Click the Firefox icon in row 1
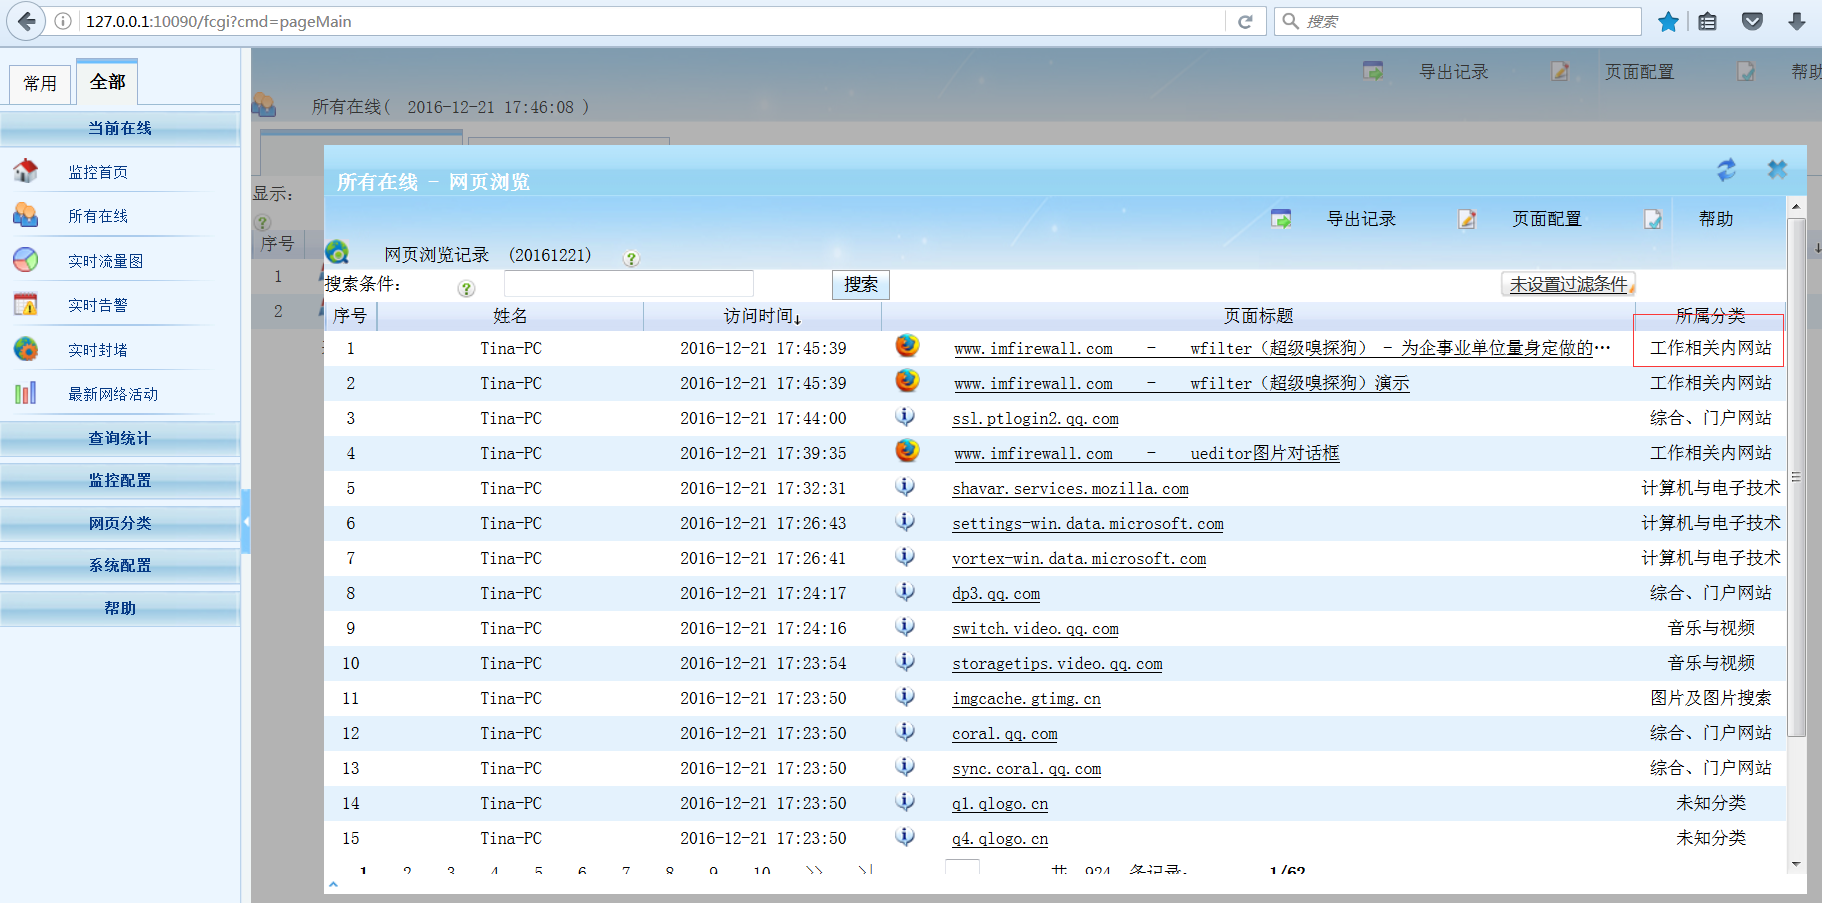The image size is (1822, 903). (x=907, y=346)
